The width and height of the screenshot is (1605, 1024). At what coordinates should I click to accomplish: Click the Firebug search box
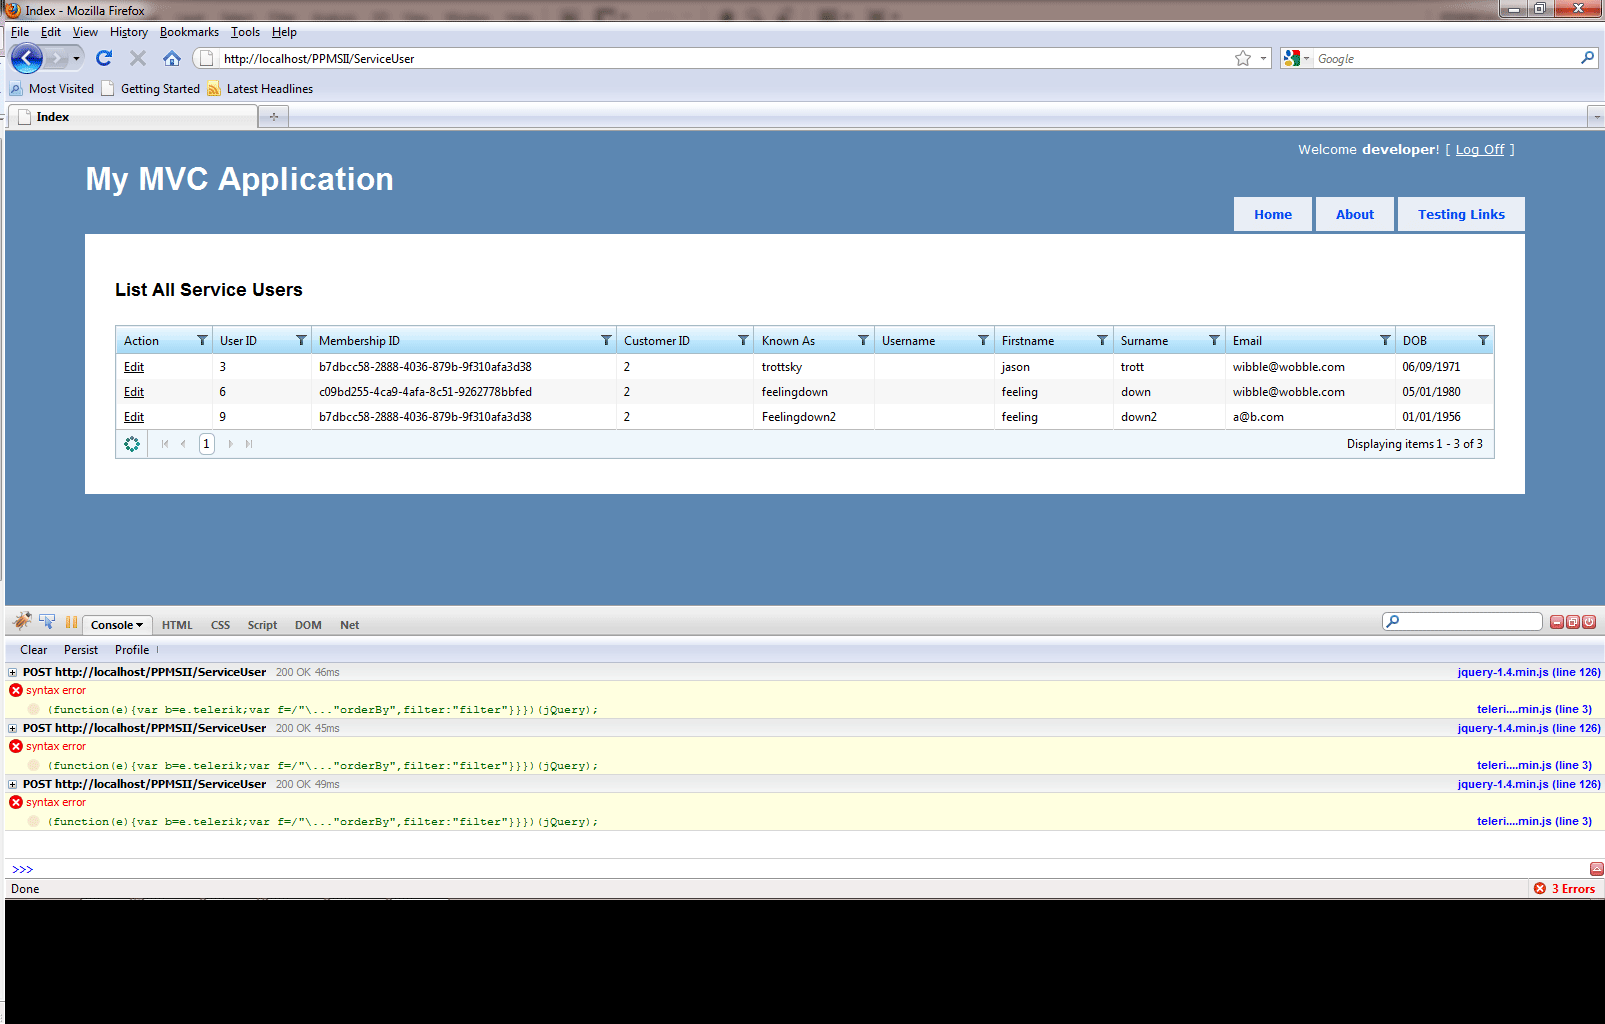1463,622
